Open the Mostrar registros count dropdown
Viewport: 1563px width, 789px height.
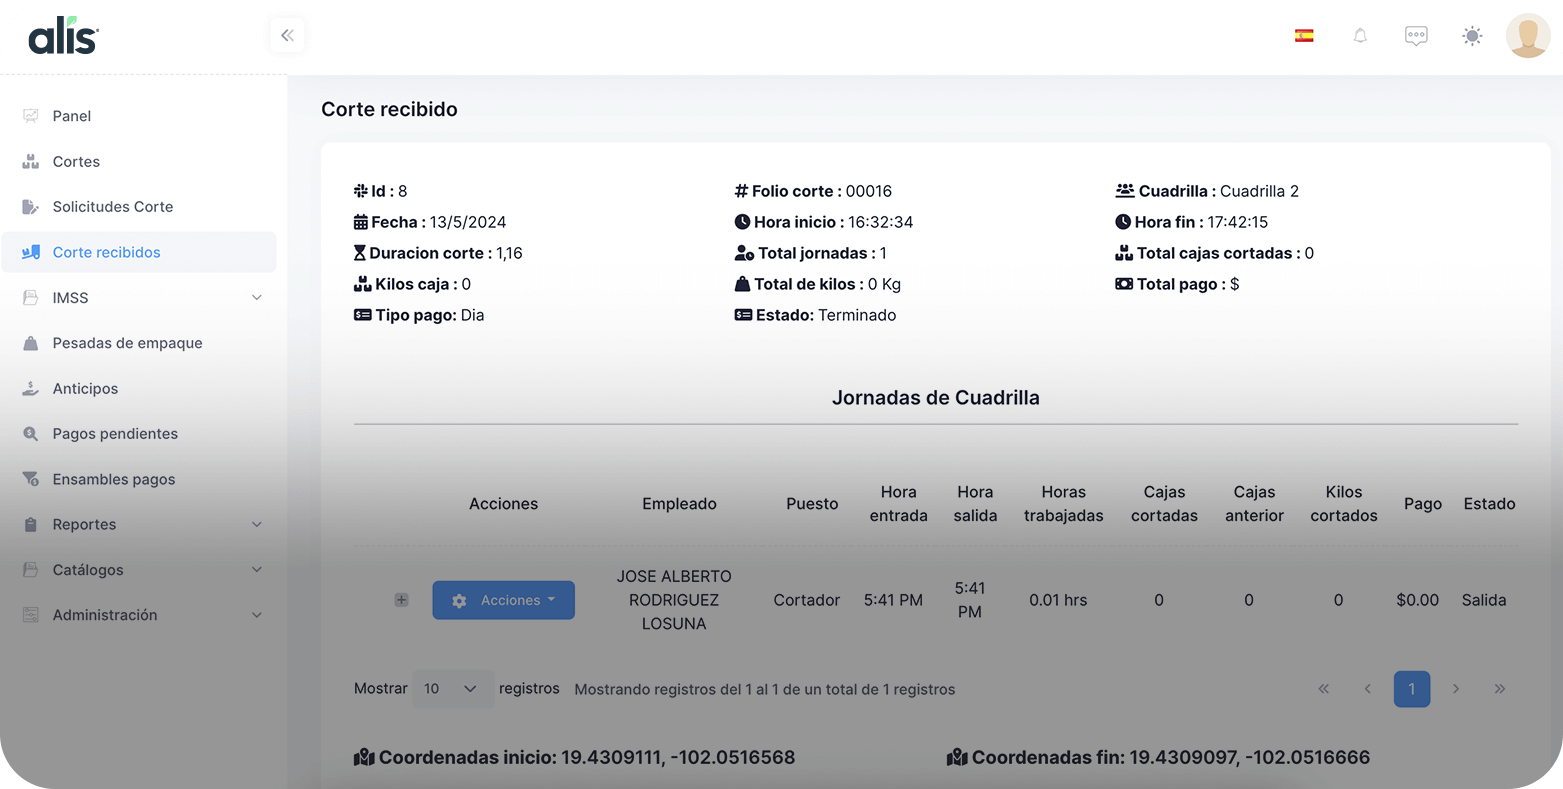coord(452,689)
